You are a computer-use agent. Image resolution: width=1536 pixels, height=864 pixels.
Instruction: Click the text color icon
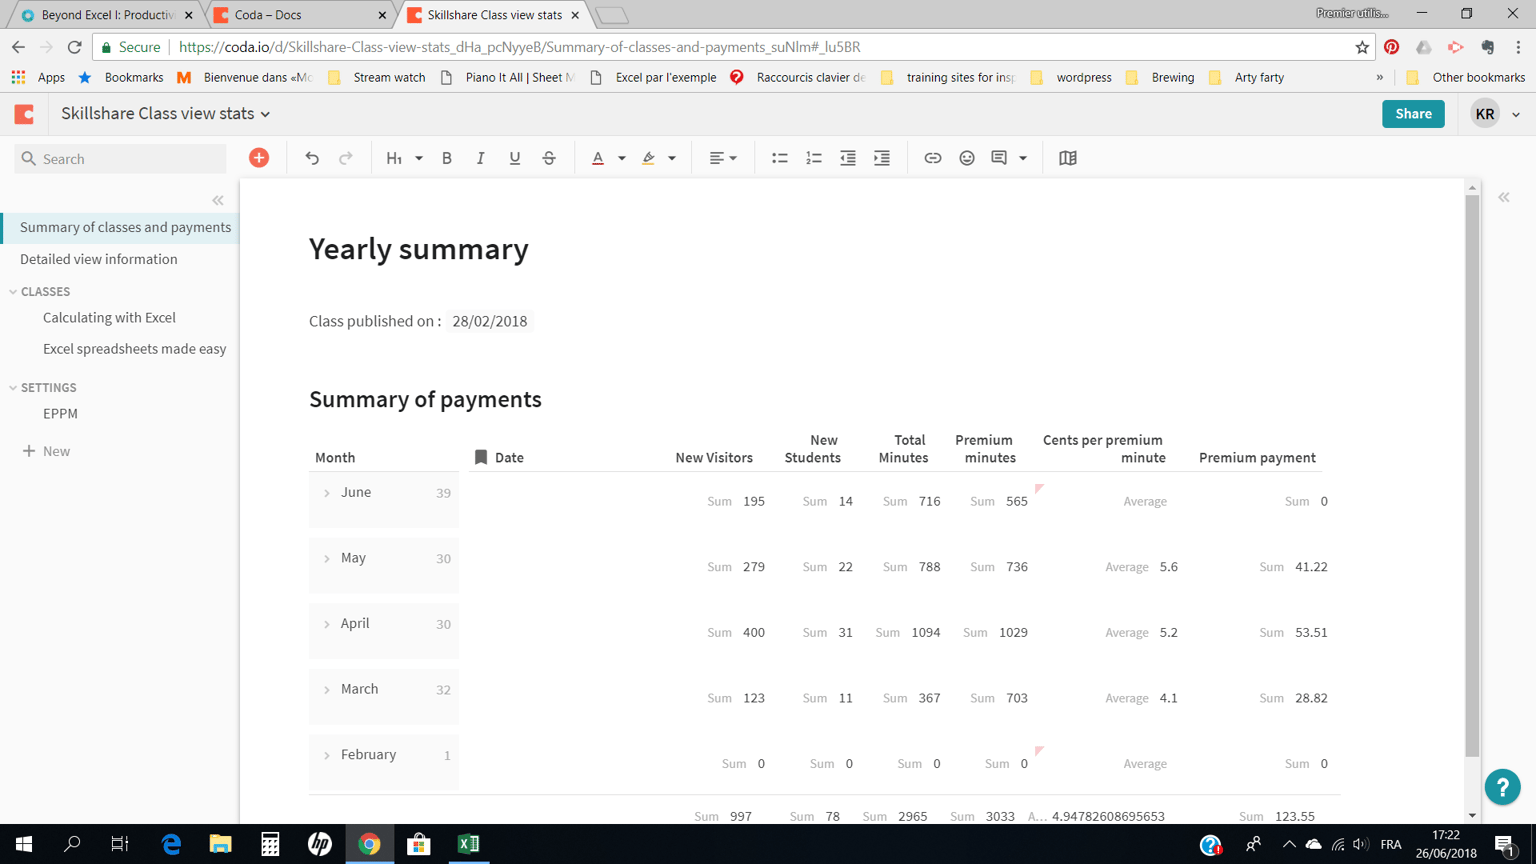point(598,158)
